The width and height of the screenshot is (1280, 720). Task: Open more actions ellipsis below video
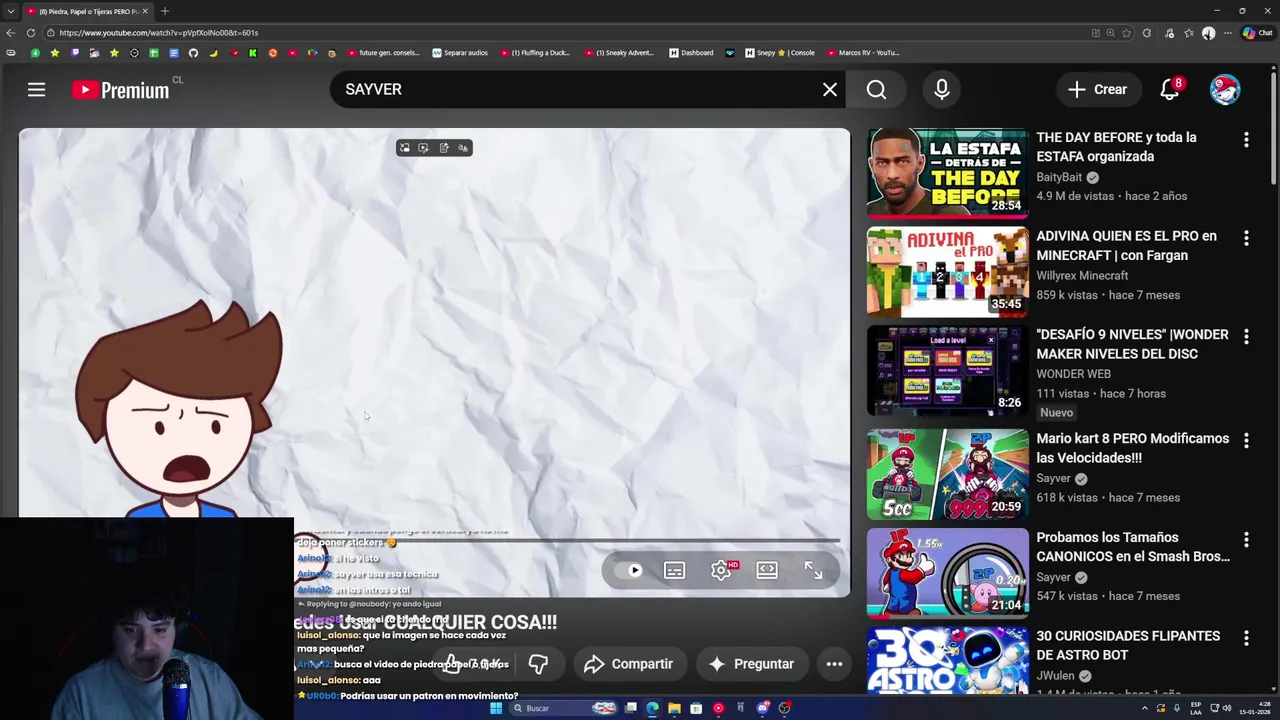(834, 664)
